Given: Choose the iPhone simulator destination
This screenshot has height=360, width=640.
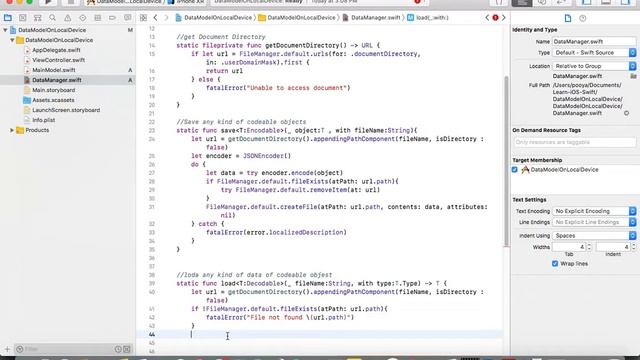Looking at the screenshot, I should (186, 2).
